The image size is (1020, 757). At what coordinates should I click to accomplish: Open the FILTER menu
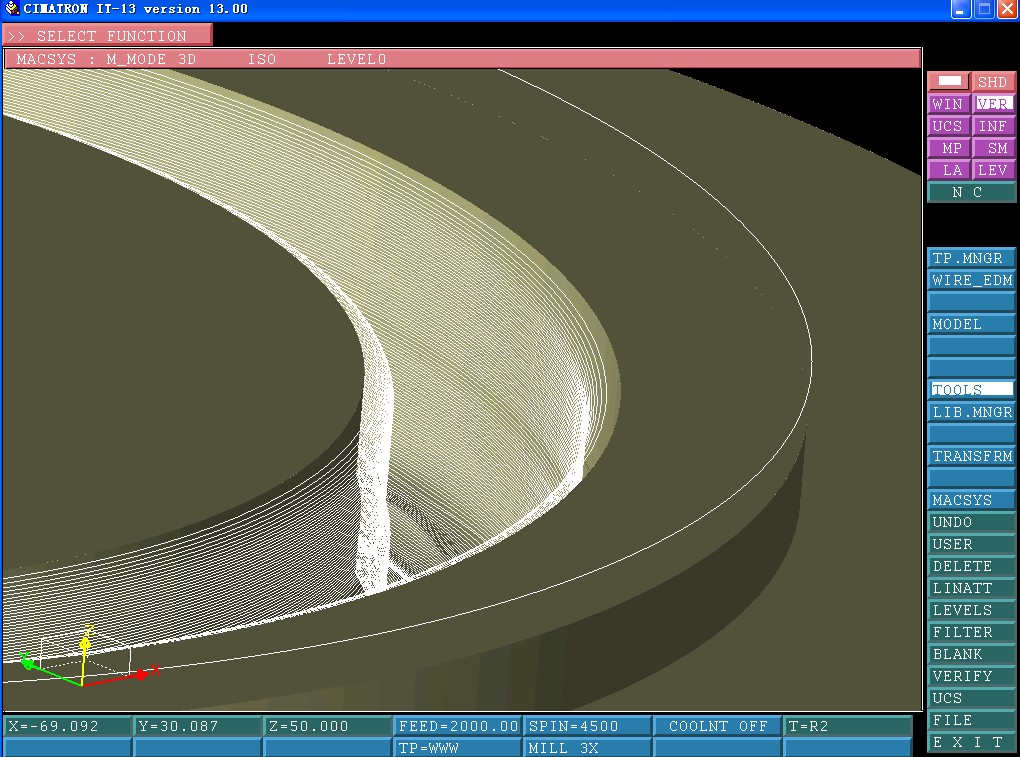[x=971, y=632]
